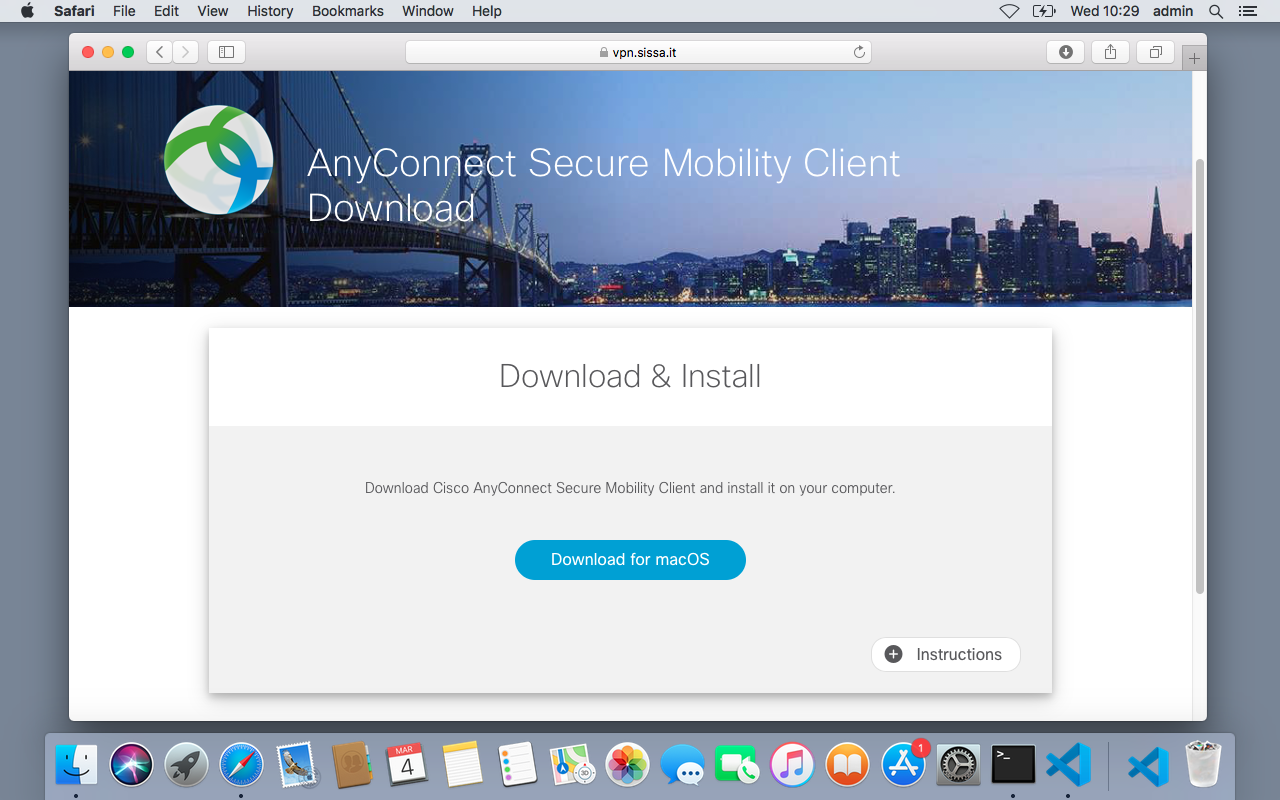
Task: Click the Safari back navigation arrow
Action: click(159, 52)
